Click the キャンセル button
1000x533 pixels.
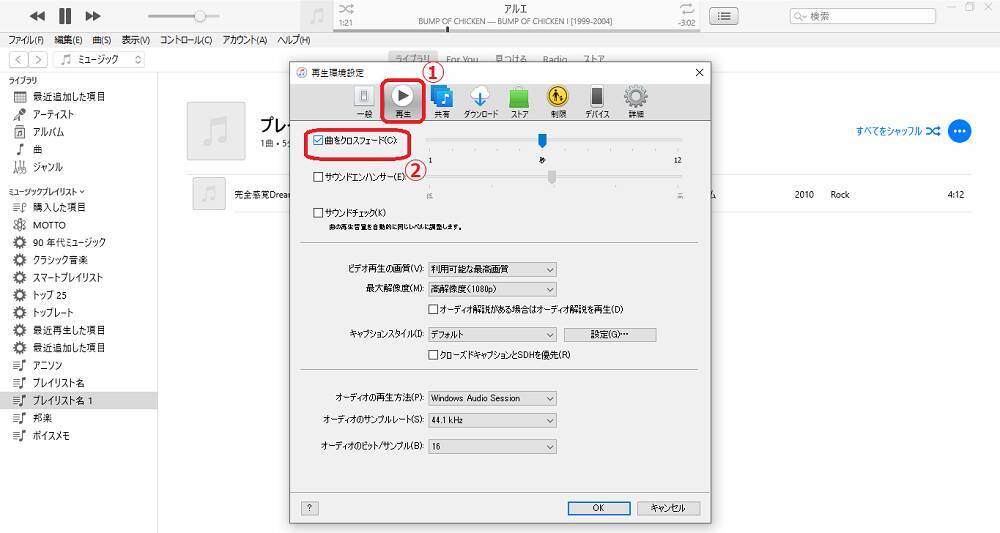coord(668,507)
